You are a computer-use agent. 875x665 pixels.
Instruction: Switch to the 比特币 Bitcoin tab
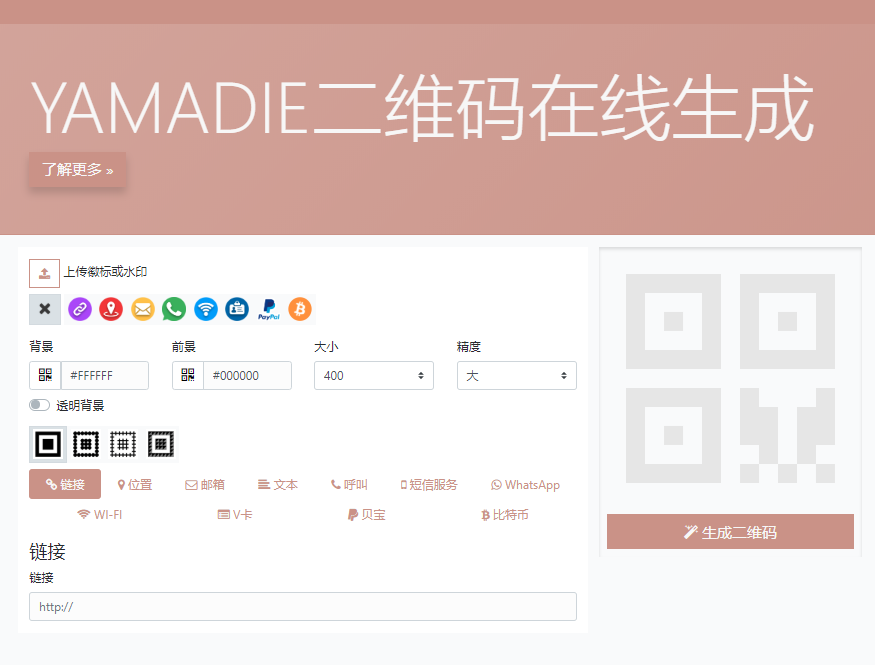(x=504, y=514)
